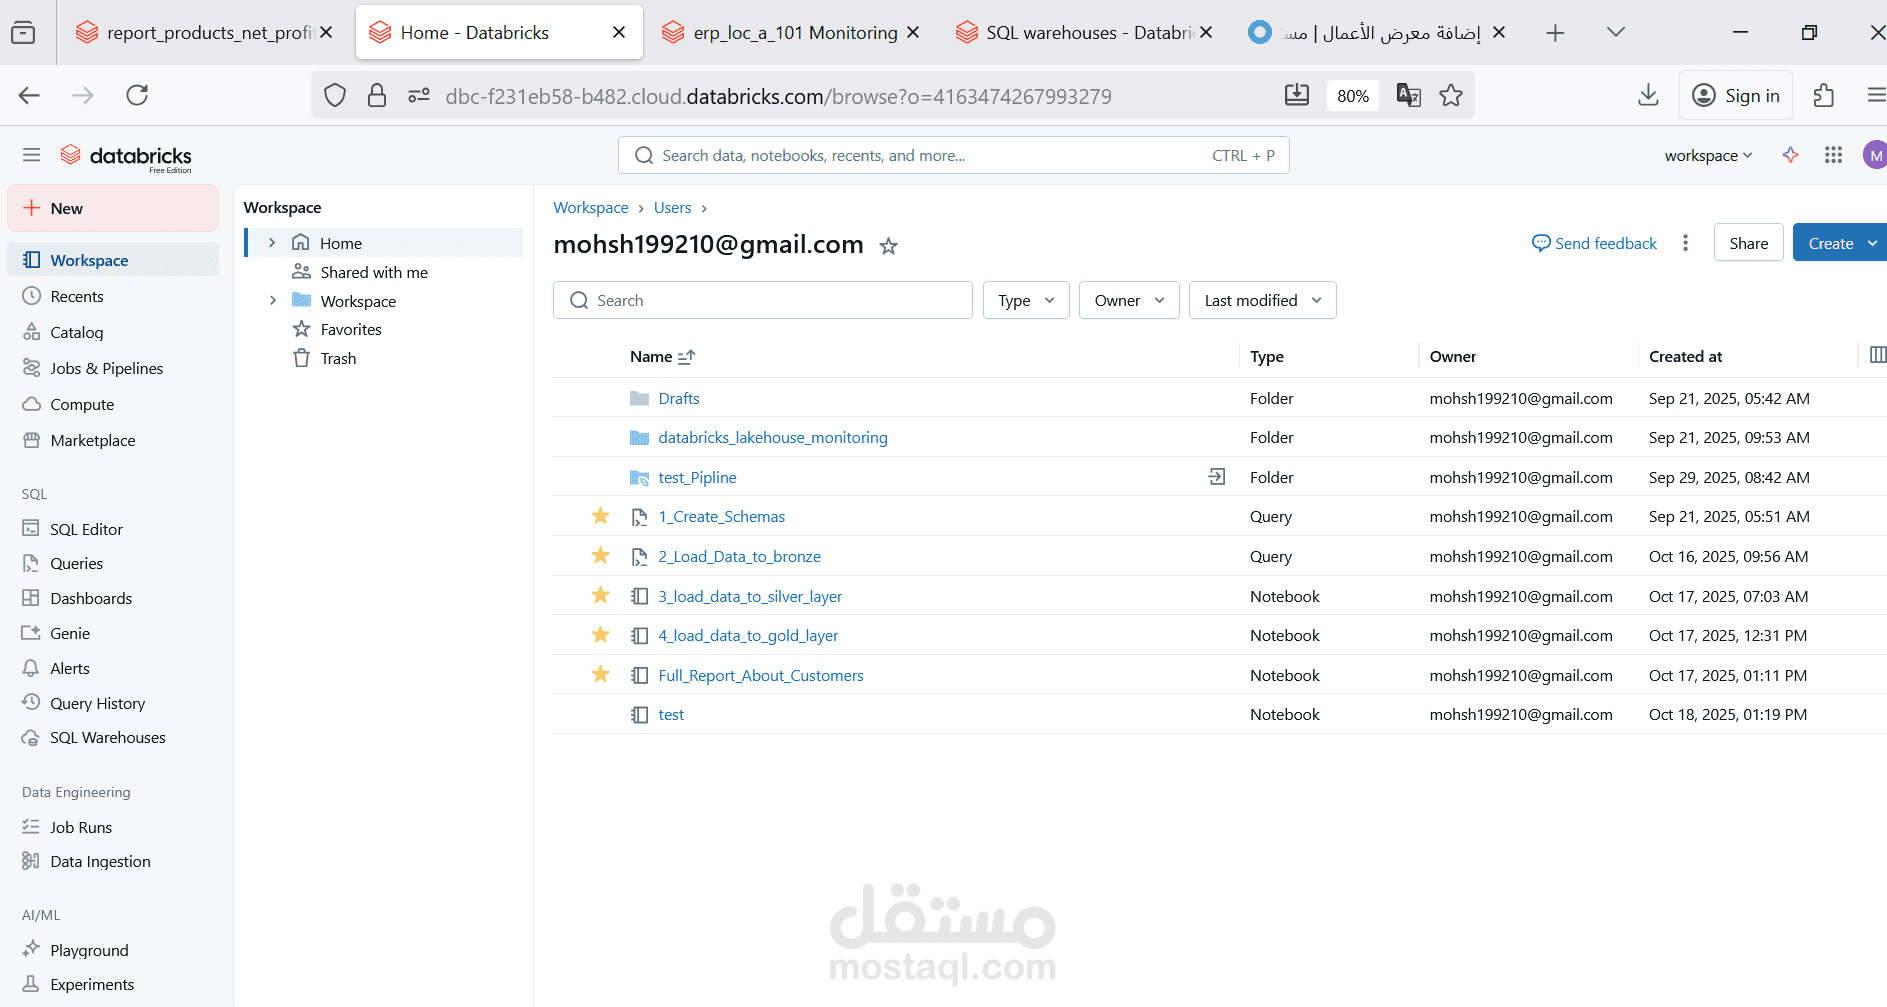Open the browser downloads icon
The width and height of the screenshot is (1887, 1007).
coord(1648,95)
